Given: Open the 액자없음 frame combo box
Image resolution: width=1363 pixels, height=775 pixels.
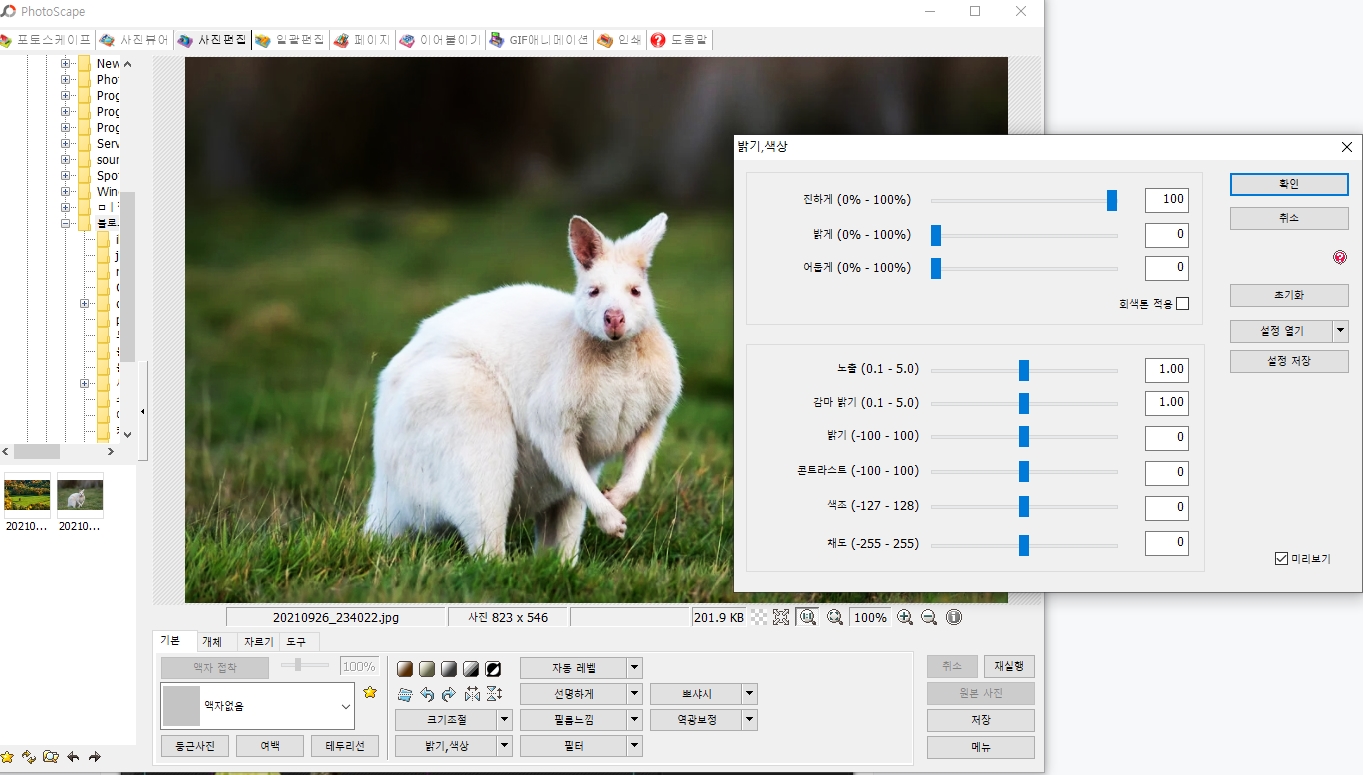Looking at the screenshot, I should 258,706.
